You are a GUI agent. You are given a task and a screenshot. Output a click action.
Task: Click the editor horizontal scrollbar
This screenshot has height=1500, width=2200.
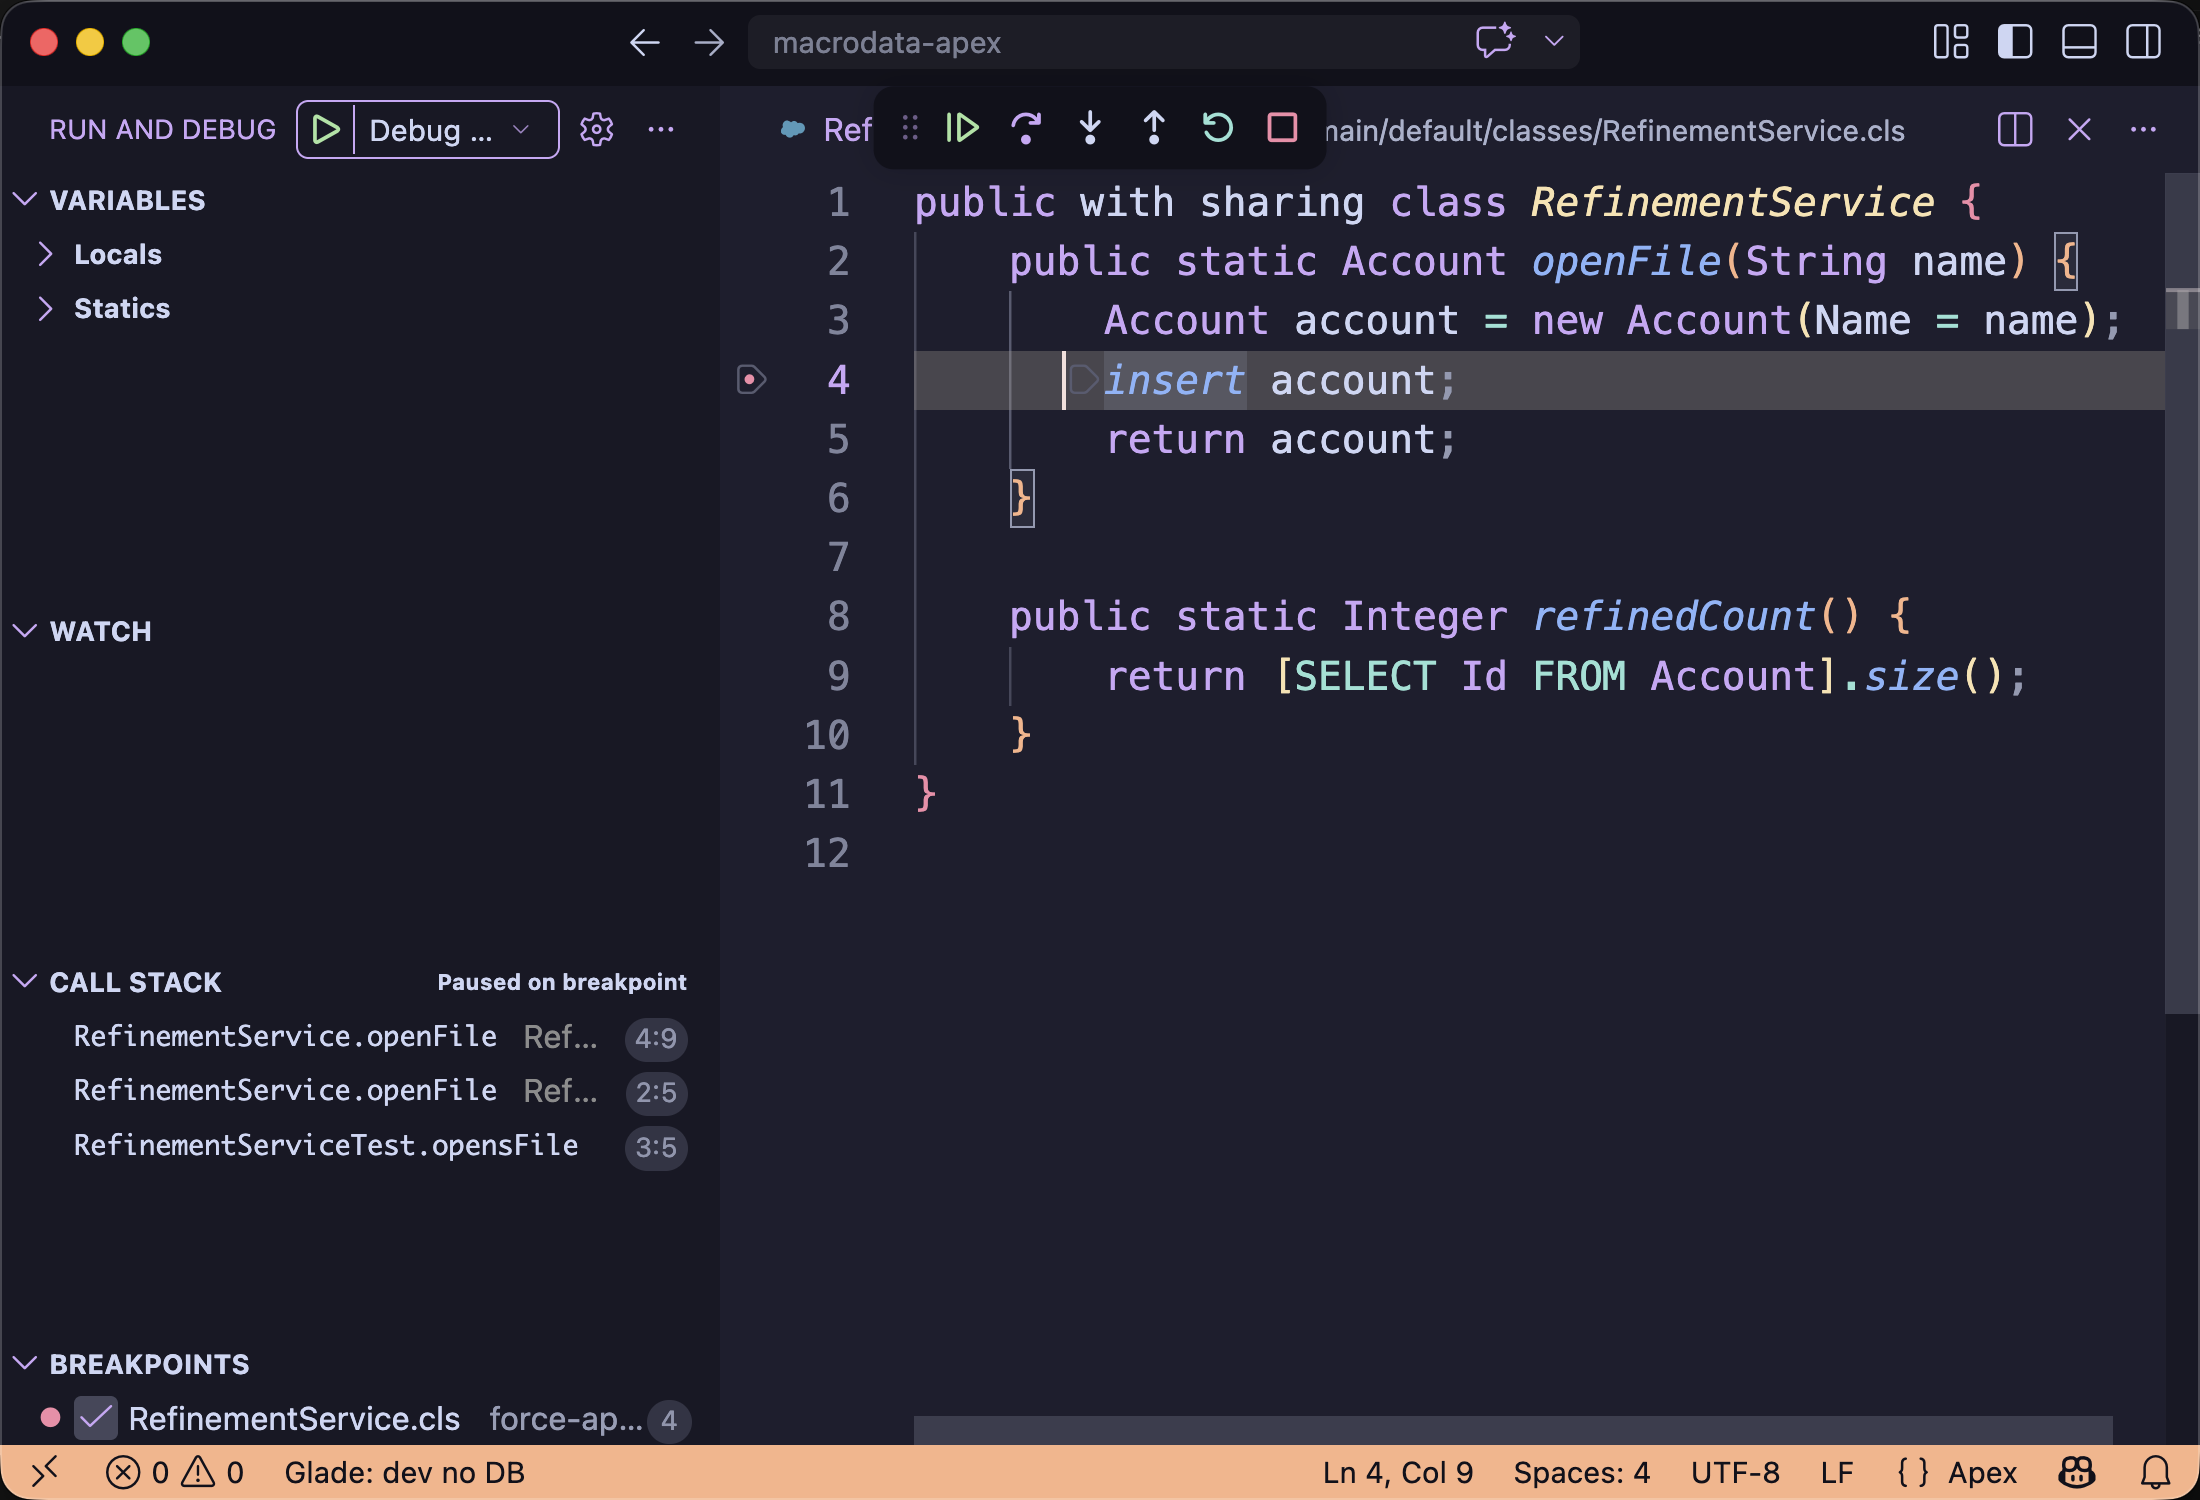pyautogui.click(x=1512, y=1429)
